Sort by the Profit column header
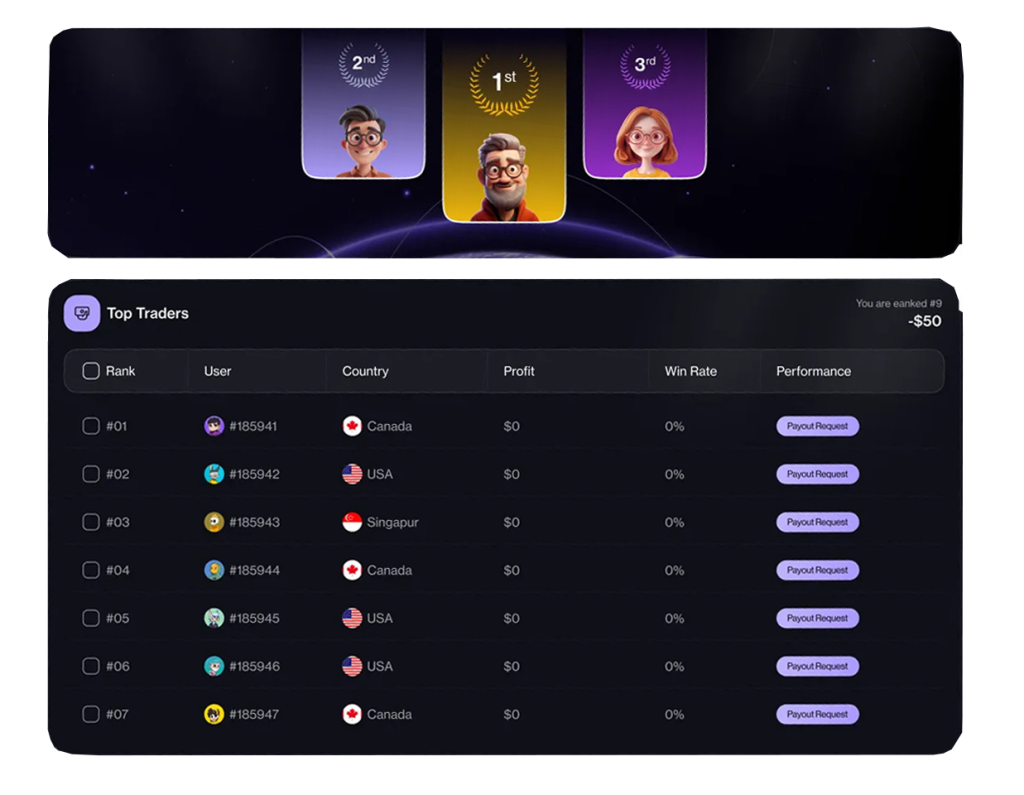This screenshot has width=1024, height=795. tap(519, 371)
